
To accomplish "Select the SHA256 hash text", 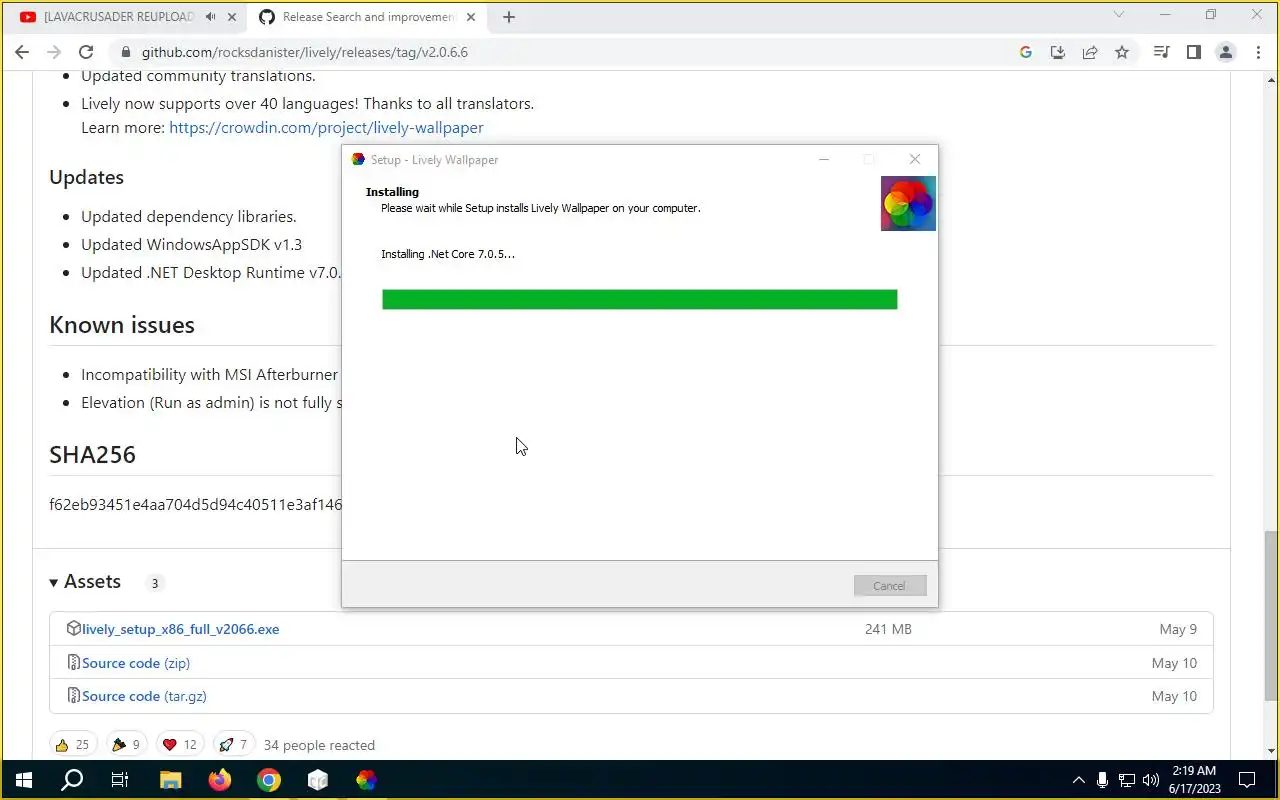I will pos(195,504).
